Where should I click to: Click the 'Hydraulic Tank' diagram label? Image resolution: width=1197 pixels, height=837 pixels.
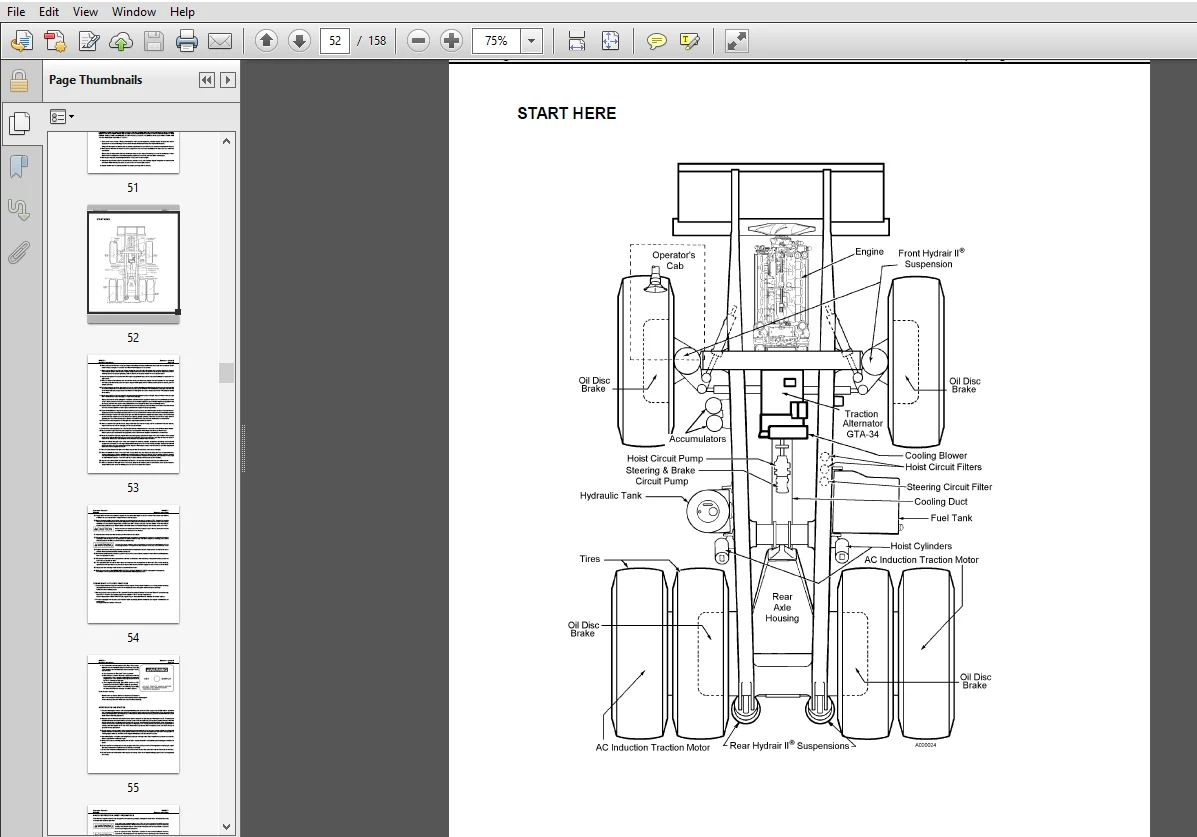click(x=611, y=496)
